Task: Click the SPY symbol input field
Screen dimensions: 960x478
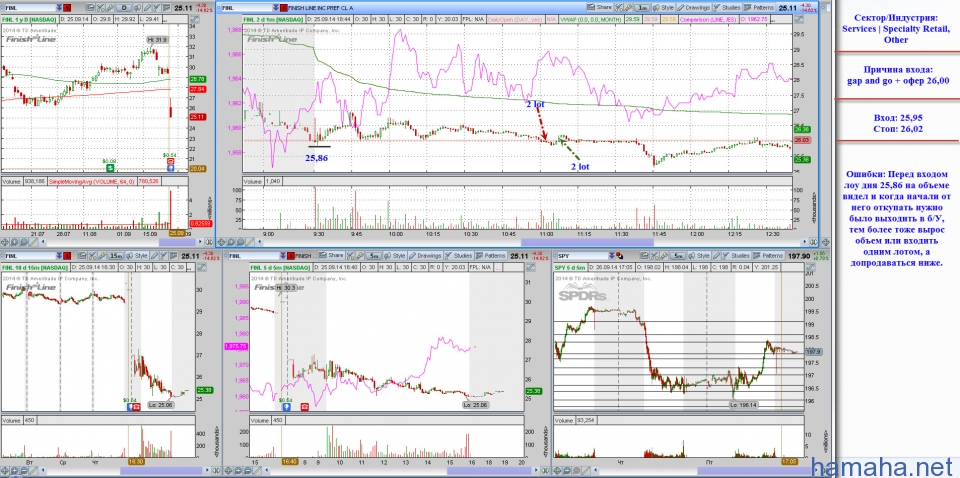Action: coord(582,256)
